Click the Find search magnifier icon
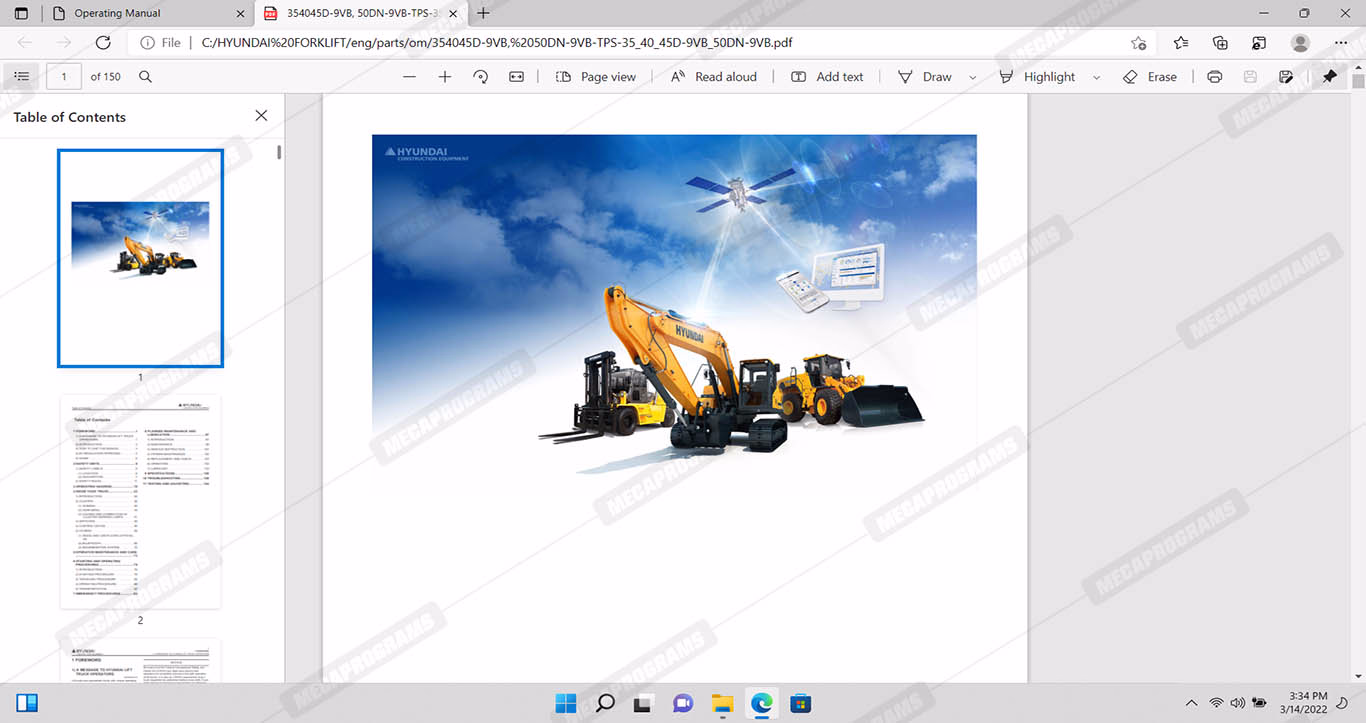Screen dimensions: 1366x723 point(145,77)
